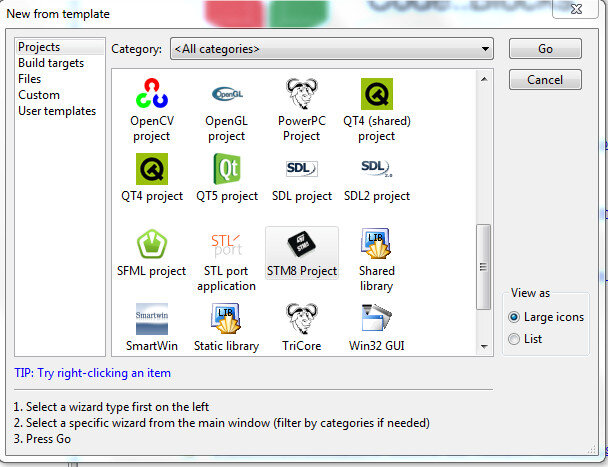
Task: Choose the SFML project icon
Action: pyautogui.click(x=152, y=244)
